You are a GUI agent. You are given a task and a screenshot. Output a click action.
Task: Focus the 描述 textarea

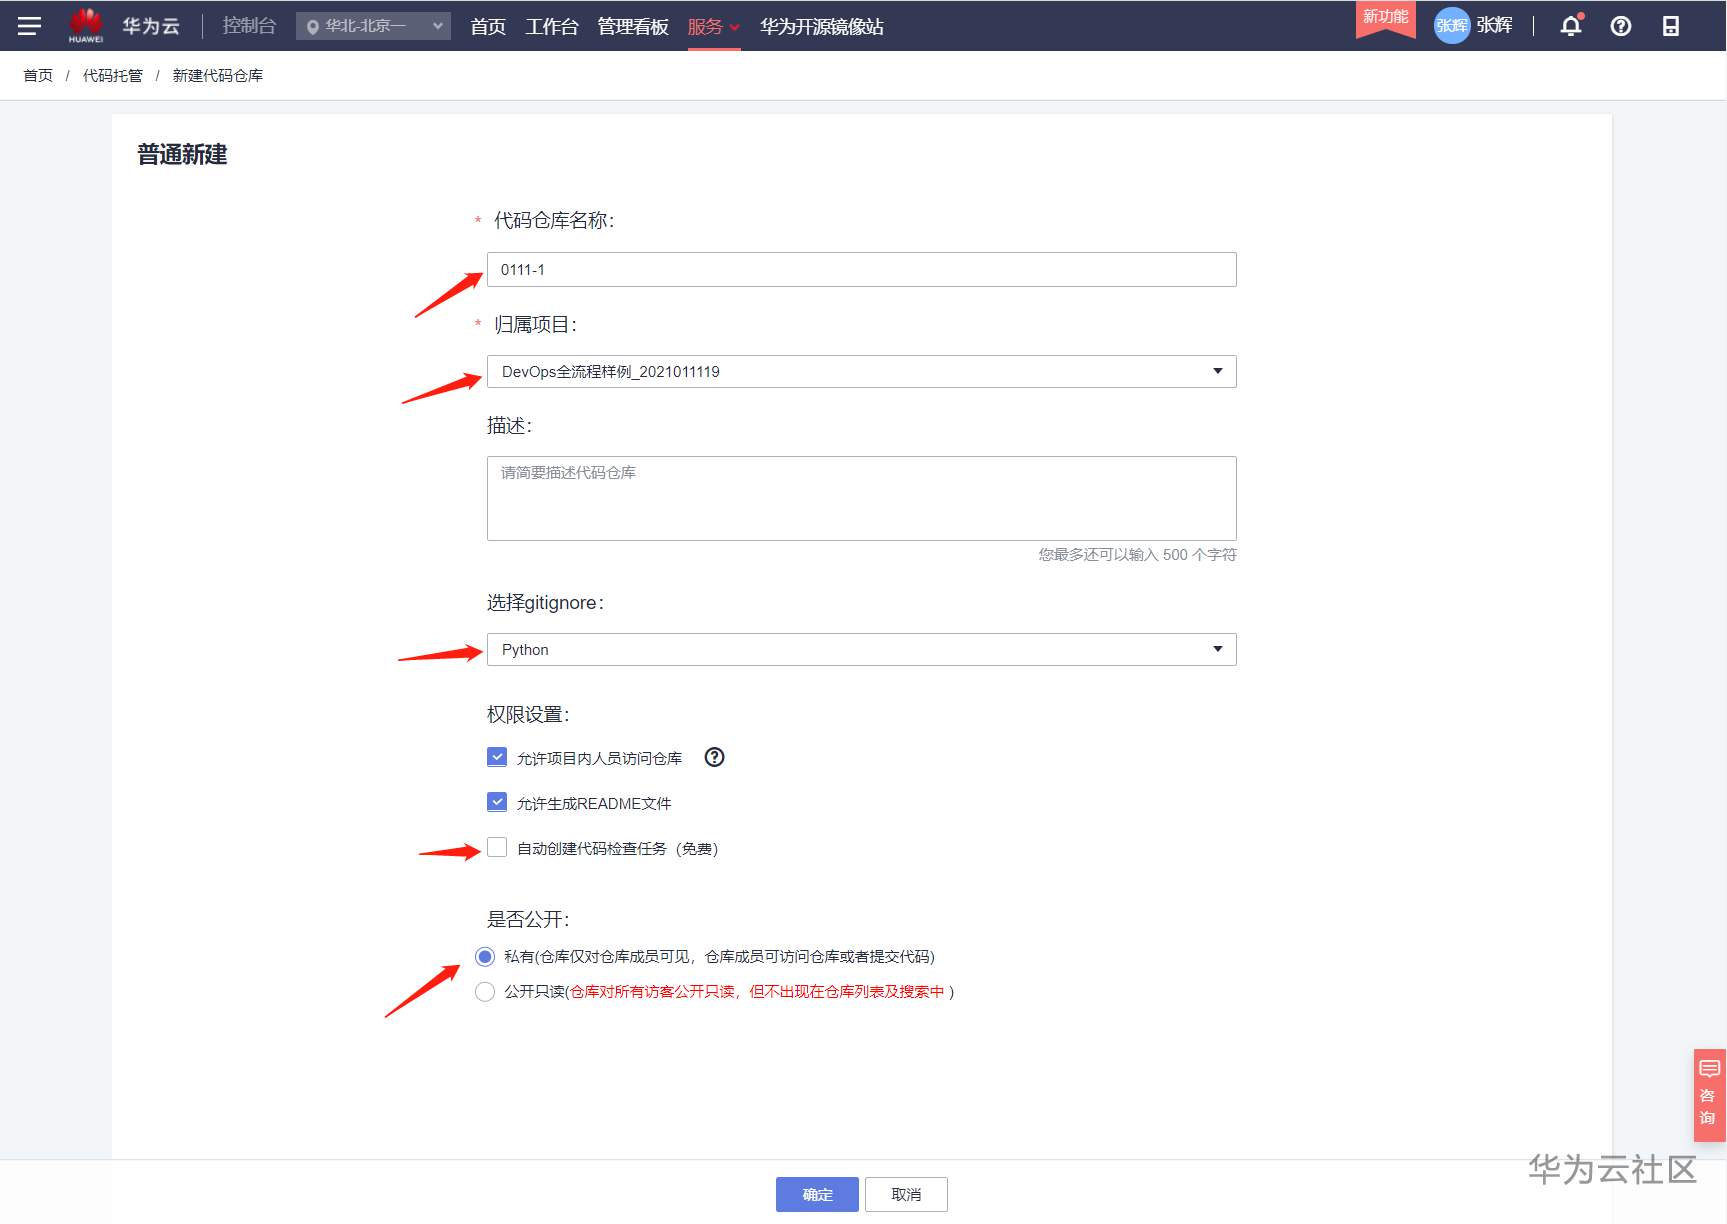(x=862, y=498)
